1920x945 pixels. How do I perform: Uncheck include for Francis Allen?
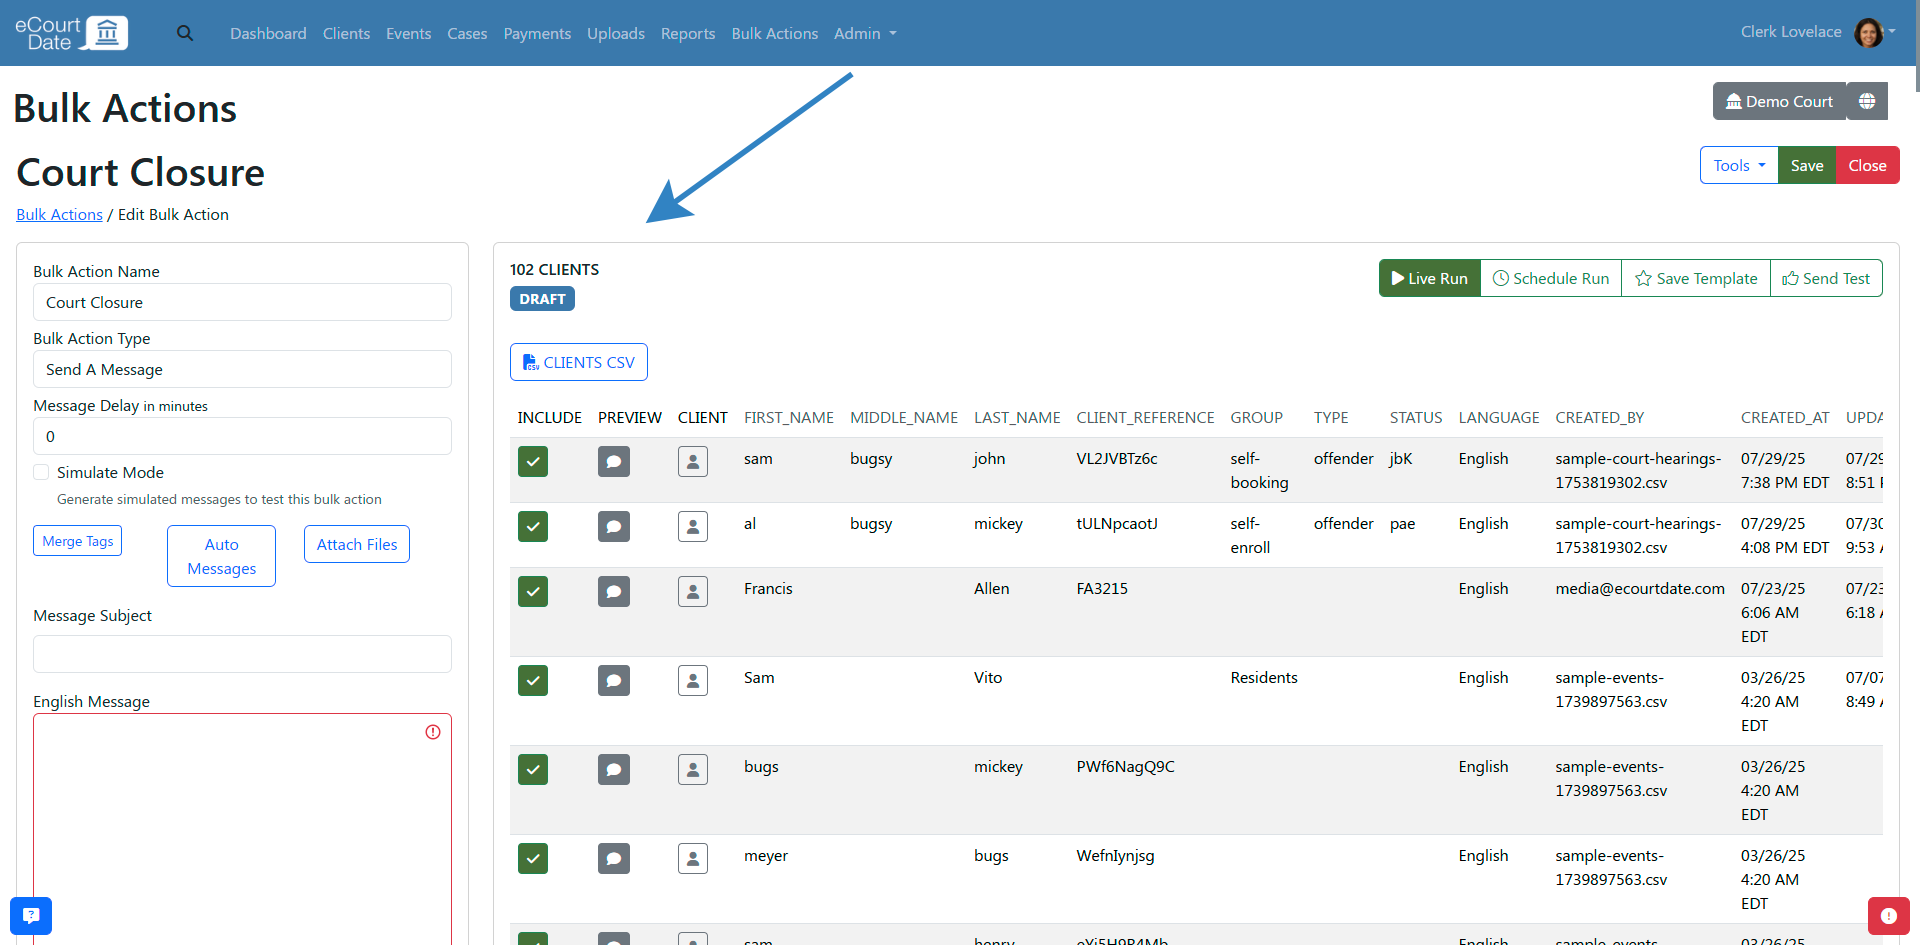[x=533, y=591]
